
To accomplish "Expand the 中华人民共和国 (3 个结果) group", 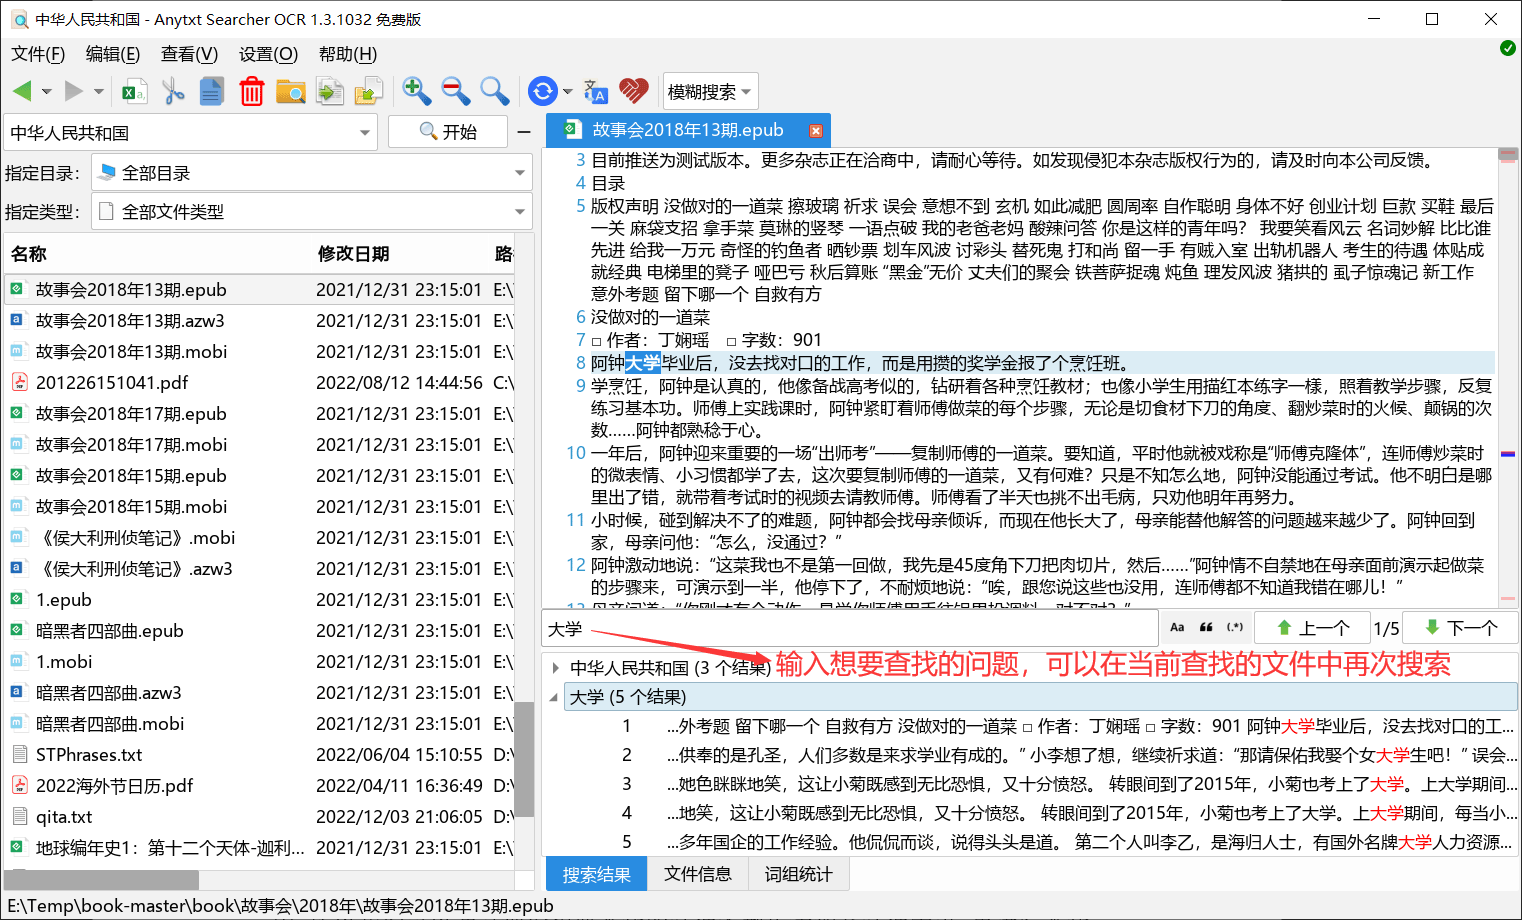I will [555, 667].
